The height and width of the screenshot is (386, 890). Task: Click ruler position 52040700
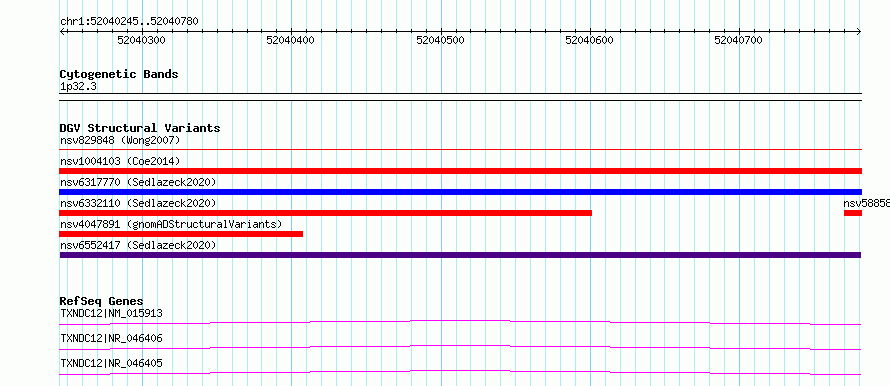tap(739, 40)
